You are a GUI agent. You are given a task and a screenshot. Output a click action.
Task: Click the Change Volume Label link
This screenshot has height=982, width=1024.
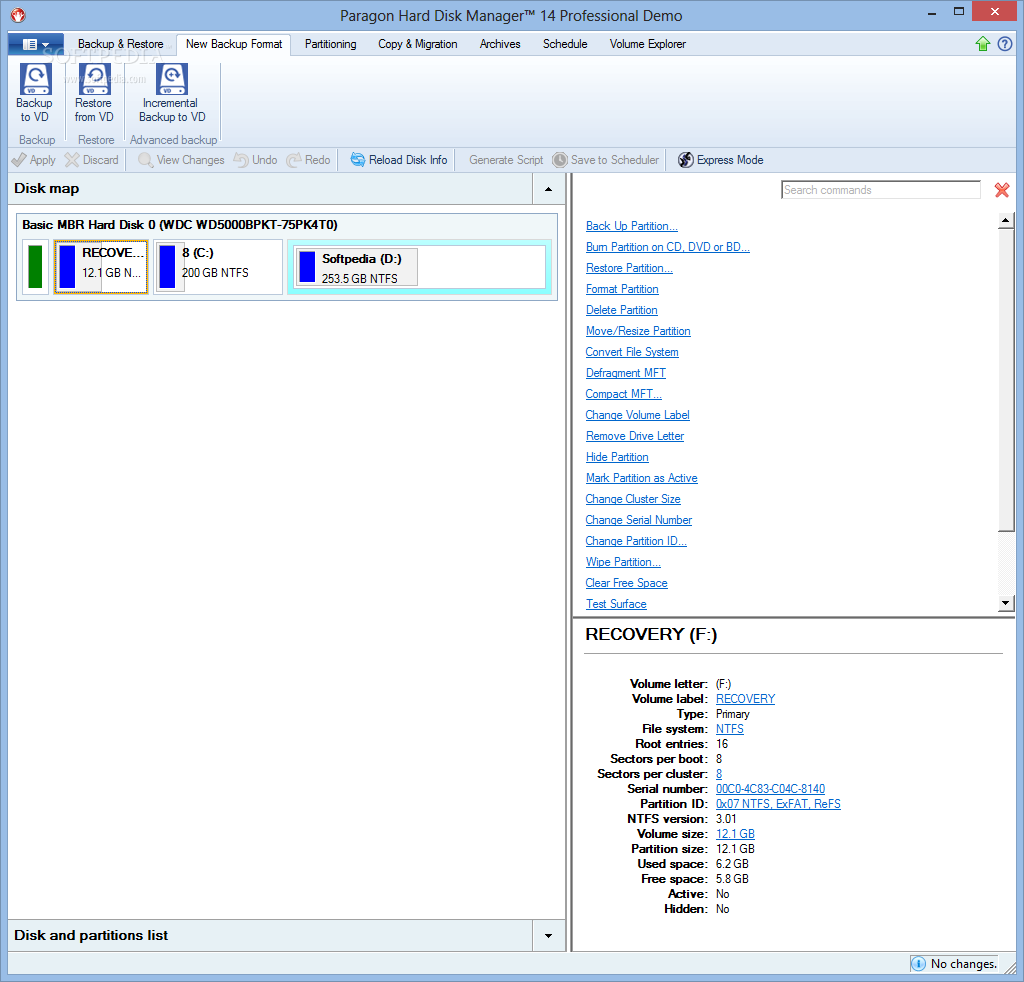[x=637, y=415]
